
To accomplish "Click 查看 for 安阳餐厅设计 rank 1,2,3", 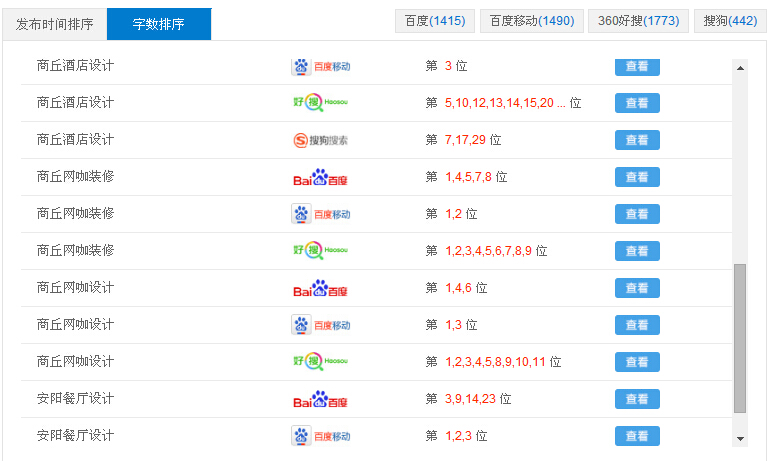I will pos(637,436).
